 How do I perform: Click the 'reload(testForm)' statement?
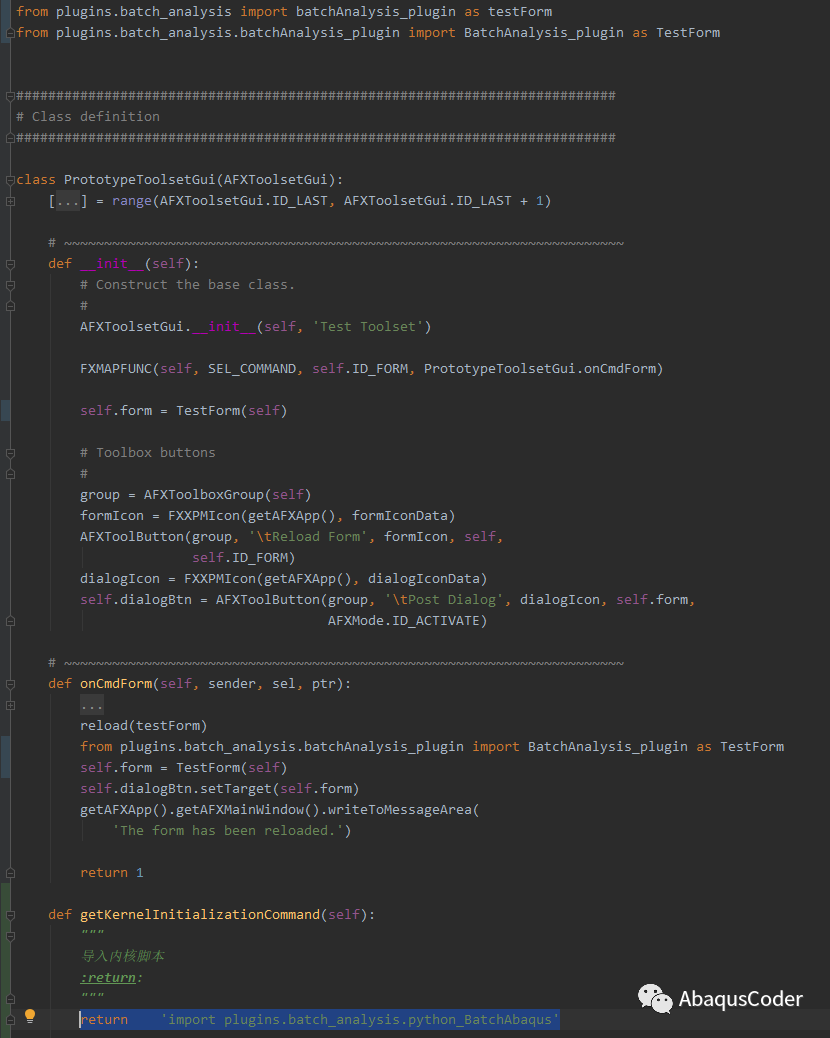(x=144, y=726)
